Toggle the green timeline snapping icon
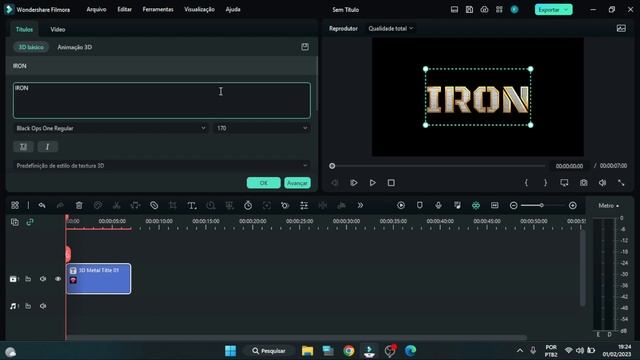 click(x=476, y=205)
